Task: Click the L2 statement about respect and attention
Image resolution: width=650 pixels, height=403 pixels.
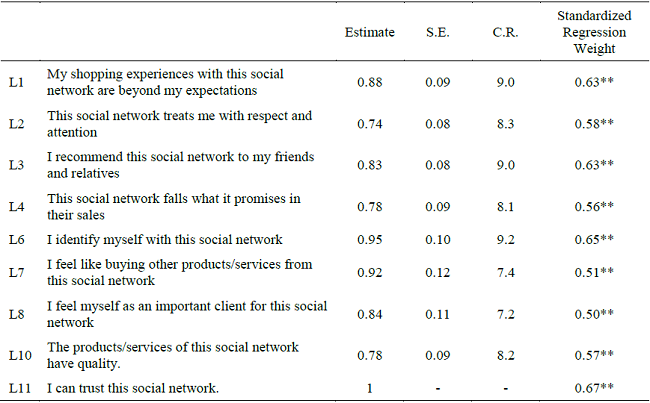Action: (179, 123)
